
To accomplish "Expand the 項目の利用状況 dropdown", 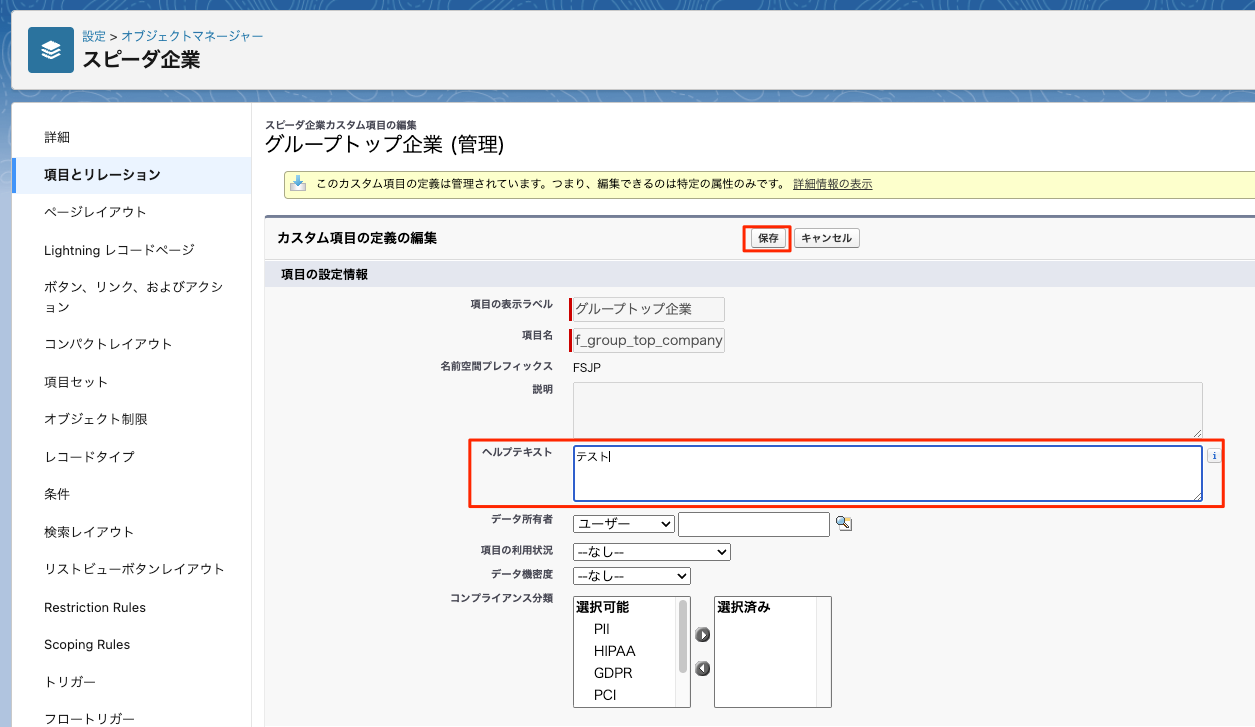I will (651, 552).
